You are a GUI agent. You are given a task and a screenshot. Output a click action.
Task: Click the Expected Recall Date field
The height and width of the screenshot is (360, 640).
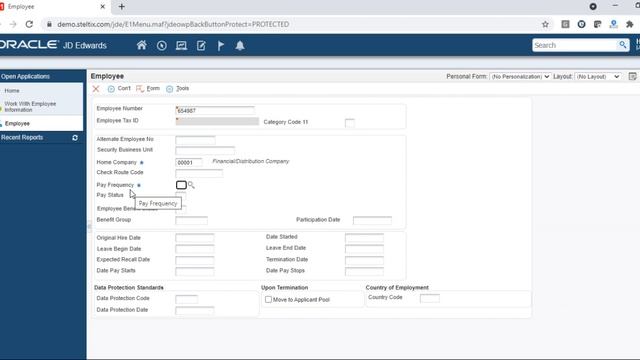(195, 260)
